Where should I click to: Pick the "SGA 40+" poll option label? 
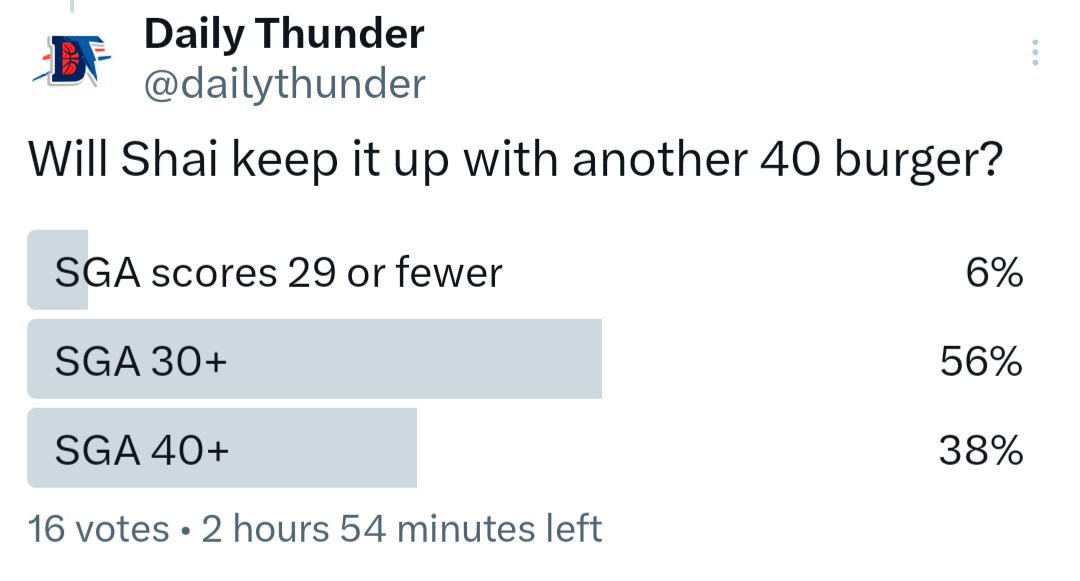(x=142, y=451)
